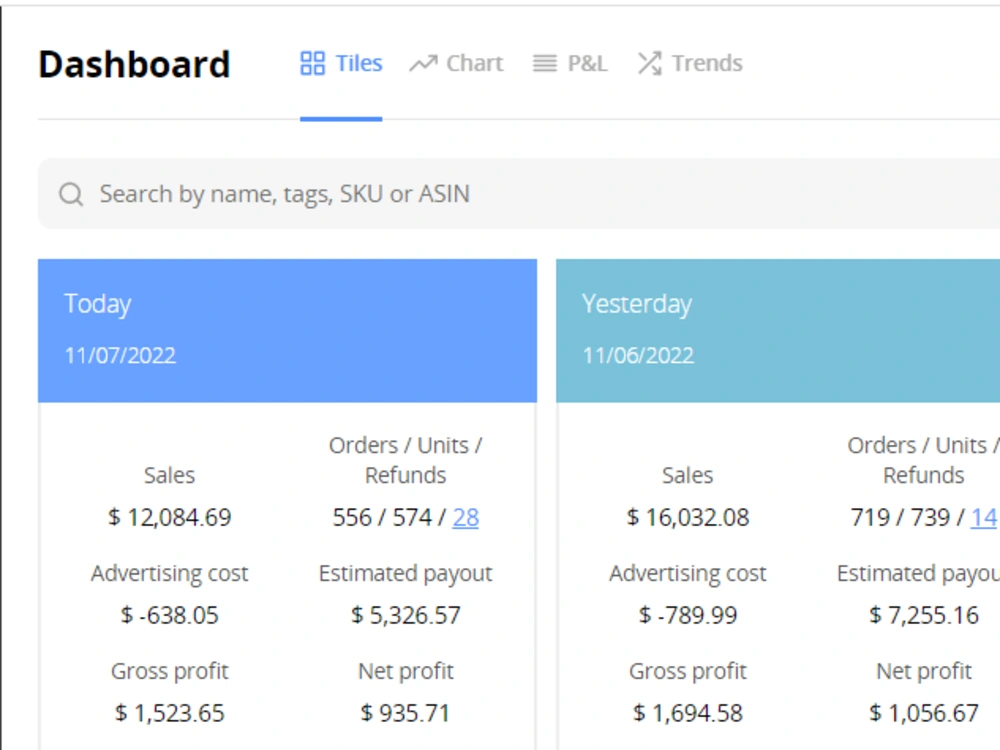
Task: Click Today's net profit $935.71
Action: pyautogui.click(x=406, y=713)
